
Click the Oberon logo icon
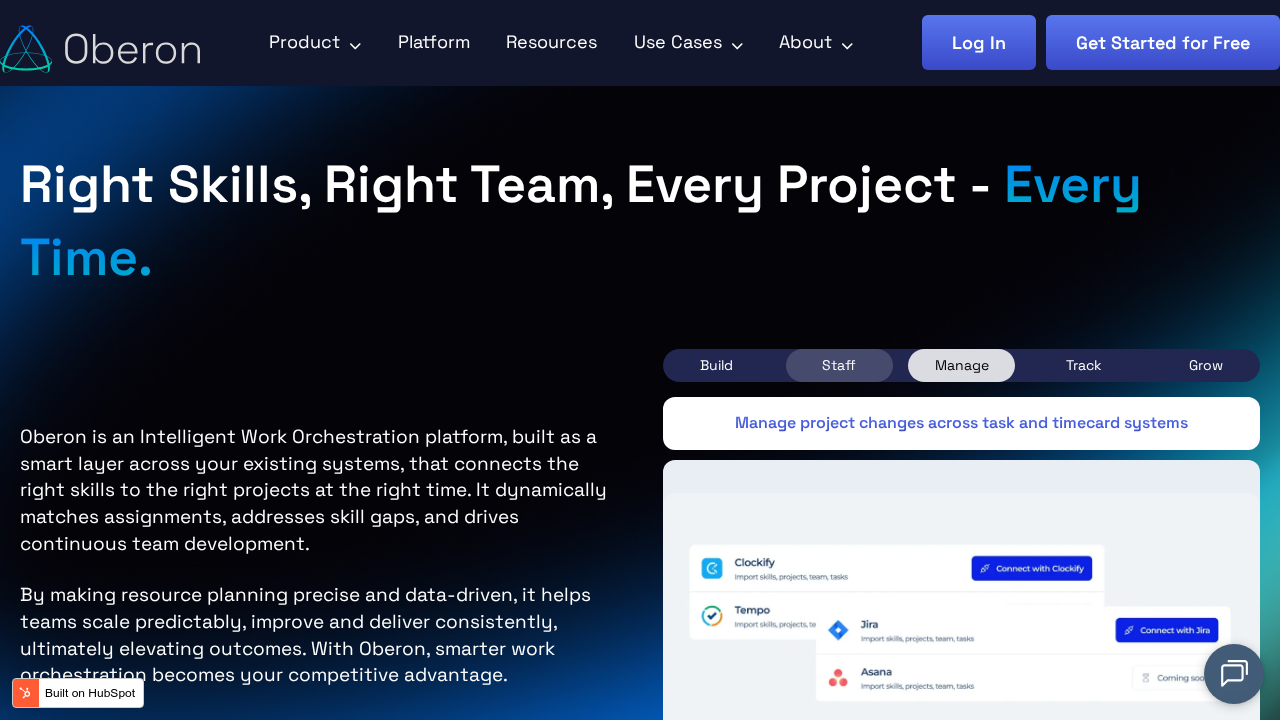(x=26, y=49)
